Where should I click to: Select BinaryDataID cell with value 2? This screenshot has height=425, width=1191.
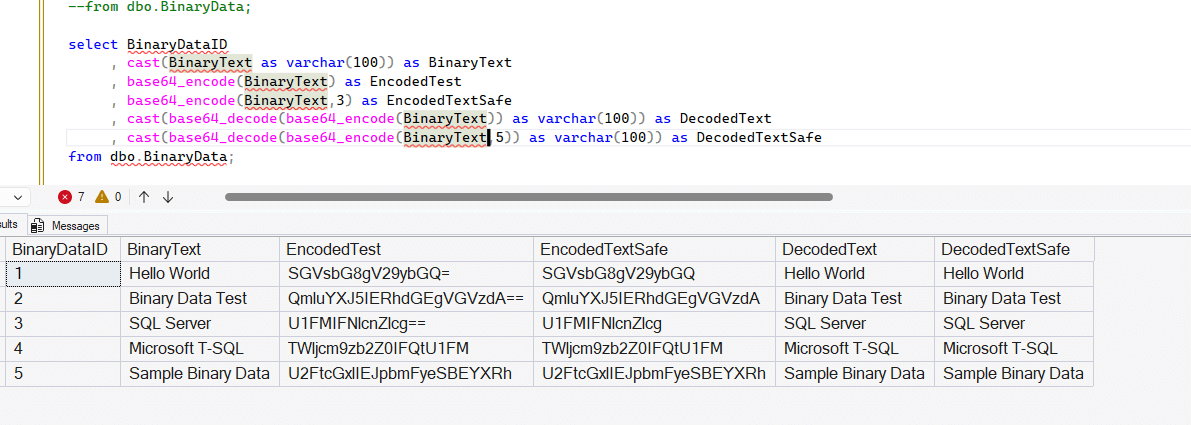coord(63,299)
